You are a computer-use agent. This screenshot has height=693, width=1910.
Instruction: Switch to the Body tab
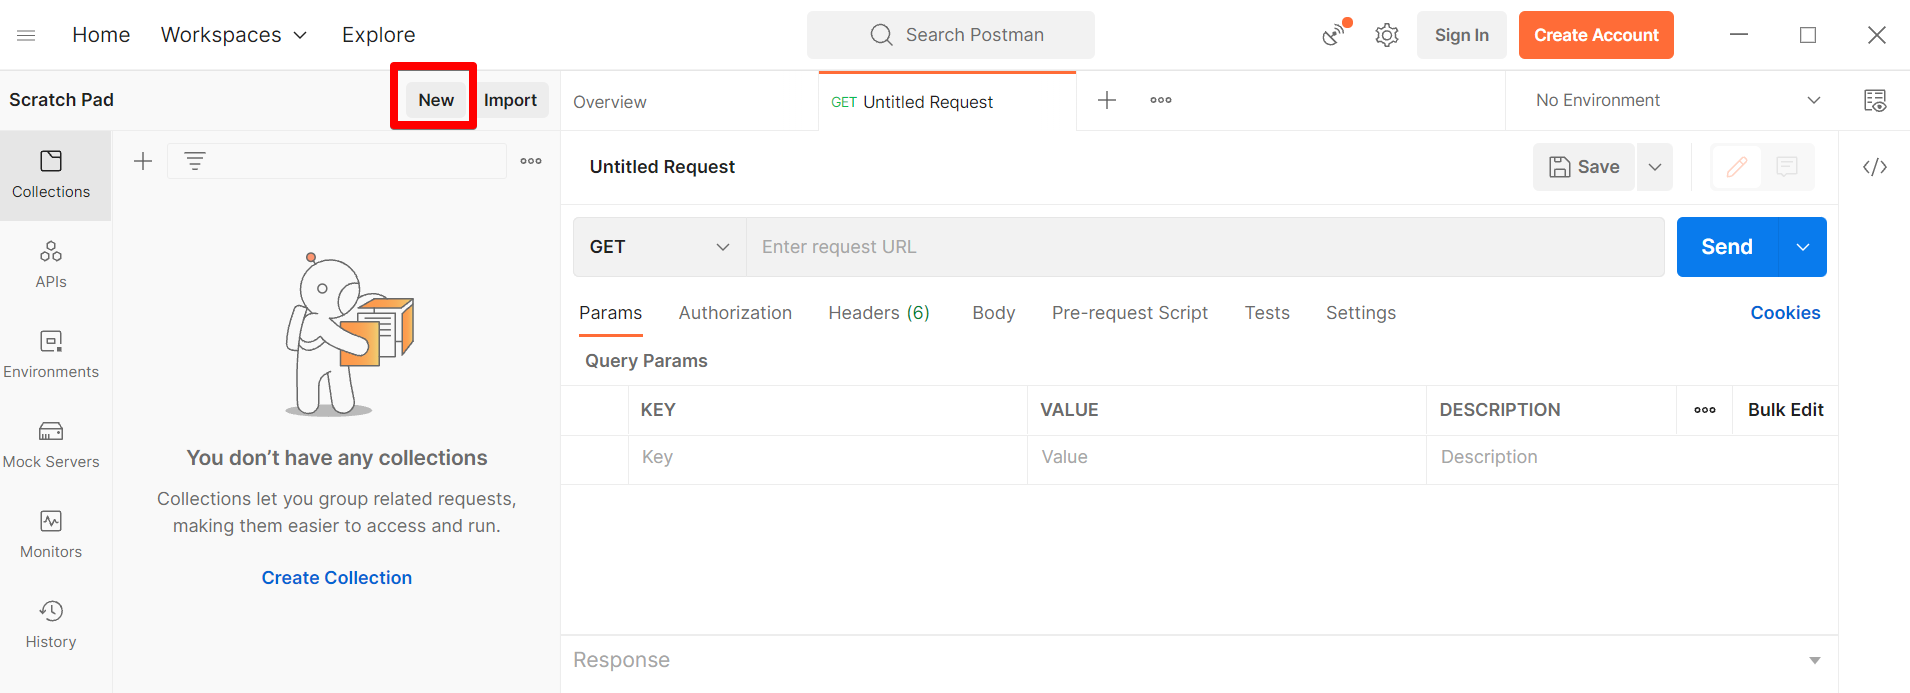(994, 313)
